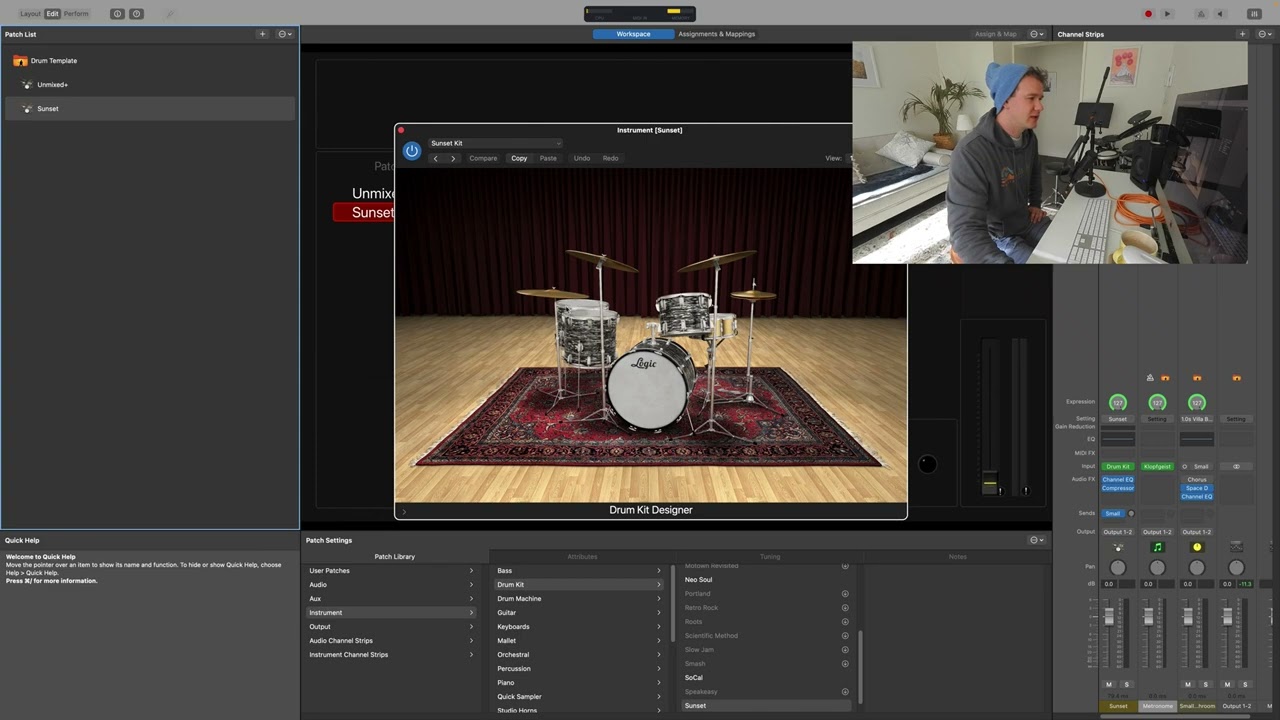This screenshot has height=720, width=1280.
Task: Download the Portland drum kit
Action: (x=845, y=594)
